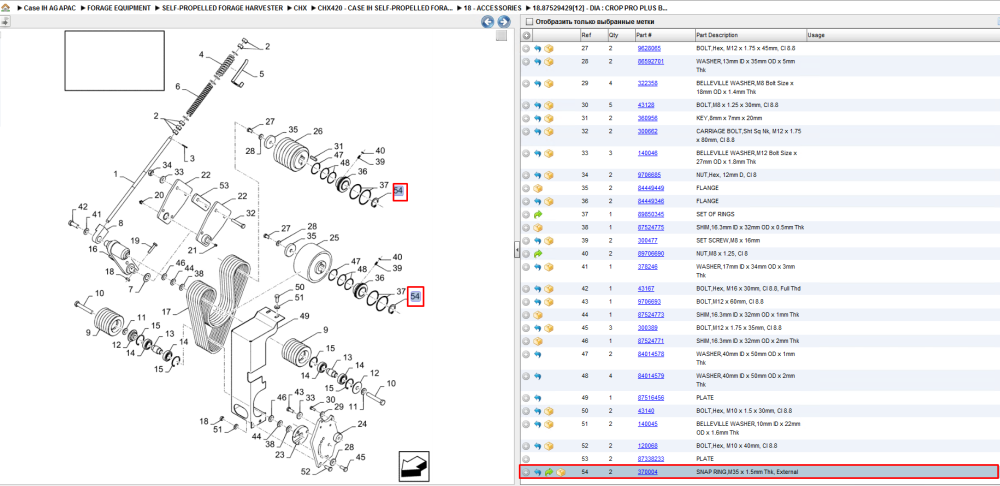Viewport: 1000px width, 486px height.
Task: Open 'Case IH AG APAC' breadcrumb
Action: point(50,8)
